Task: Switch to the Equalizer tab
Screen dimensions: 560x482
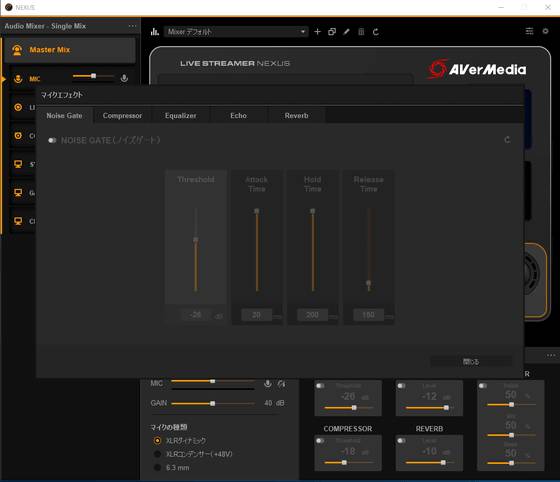Action: pos(180,116)
